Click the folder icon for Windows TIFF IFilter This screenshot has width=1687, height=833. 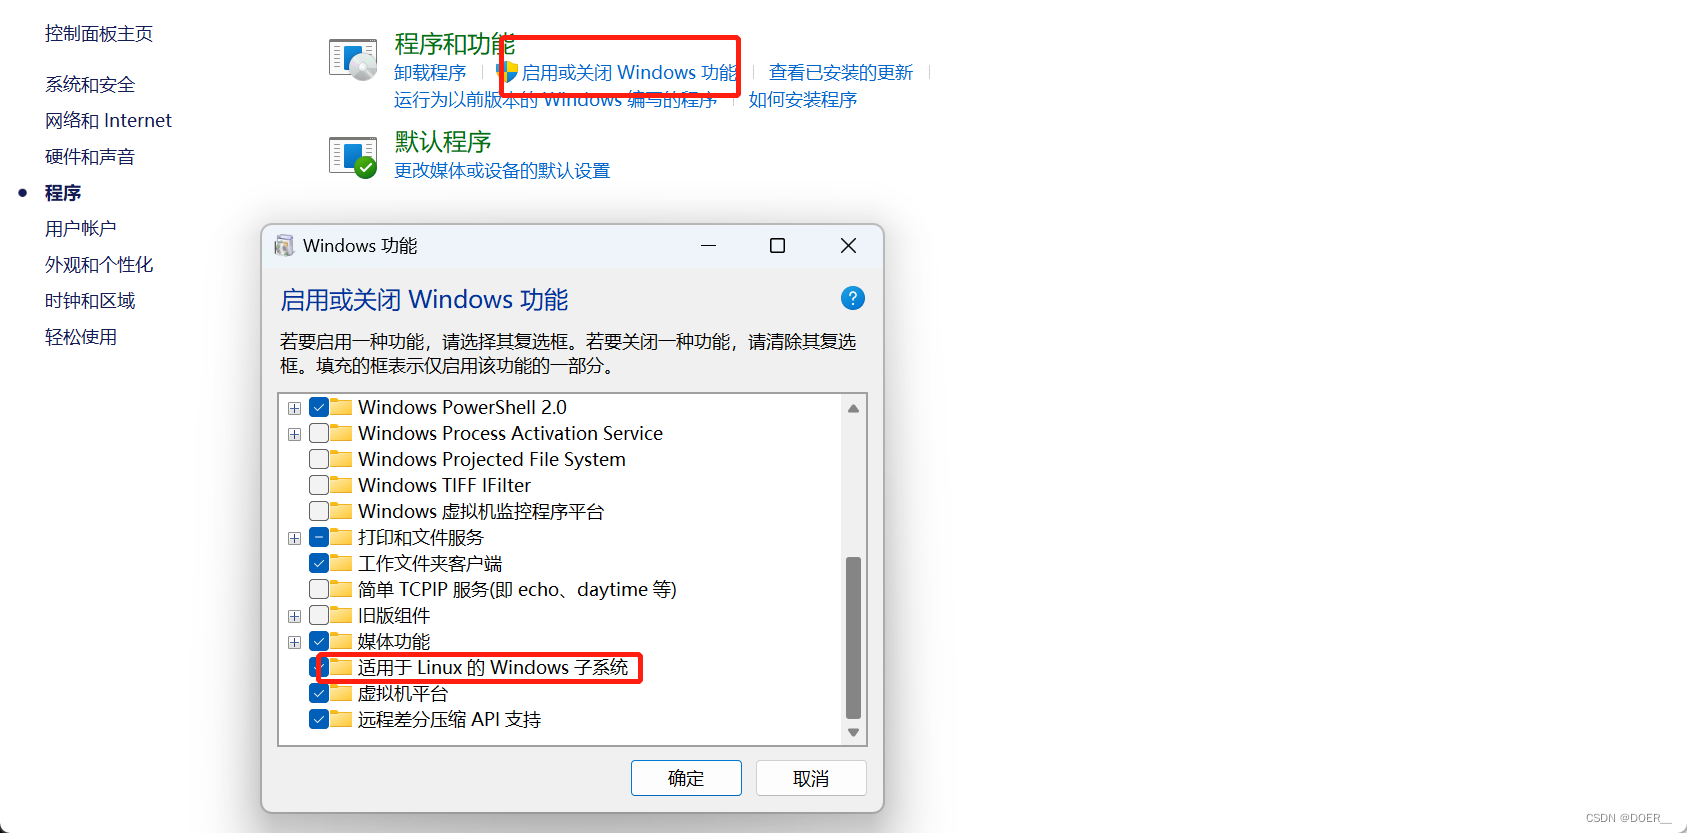(x=341, y=484)
